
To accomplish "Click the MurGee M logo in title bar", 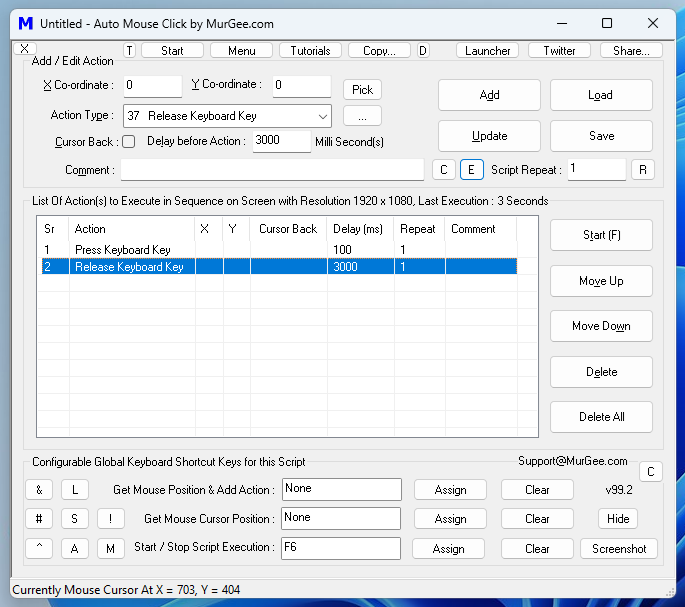I will (x=26, y=23).
